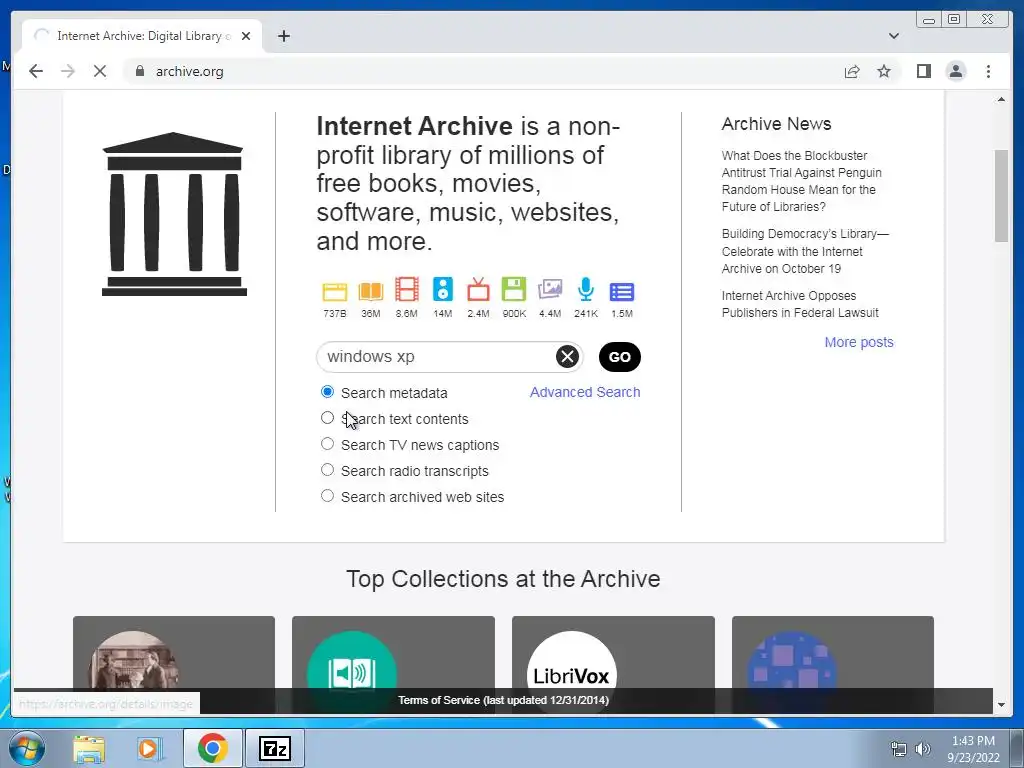Go back with the browser back arrow
This screenshot has width=1024, height=768.
pyautogui.click(x=36, y=71)
